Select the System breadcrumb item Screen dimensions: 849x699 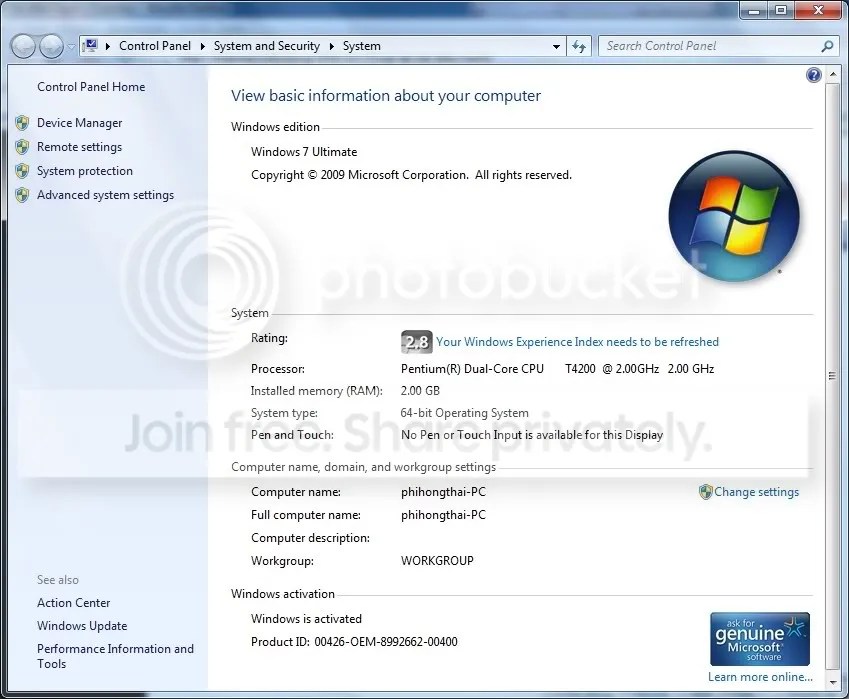point(362,46)
